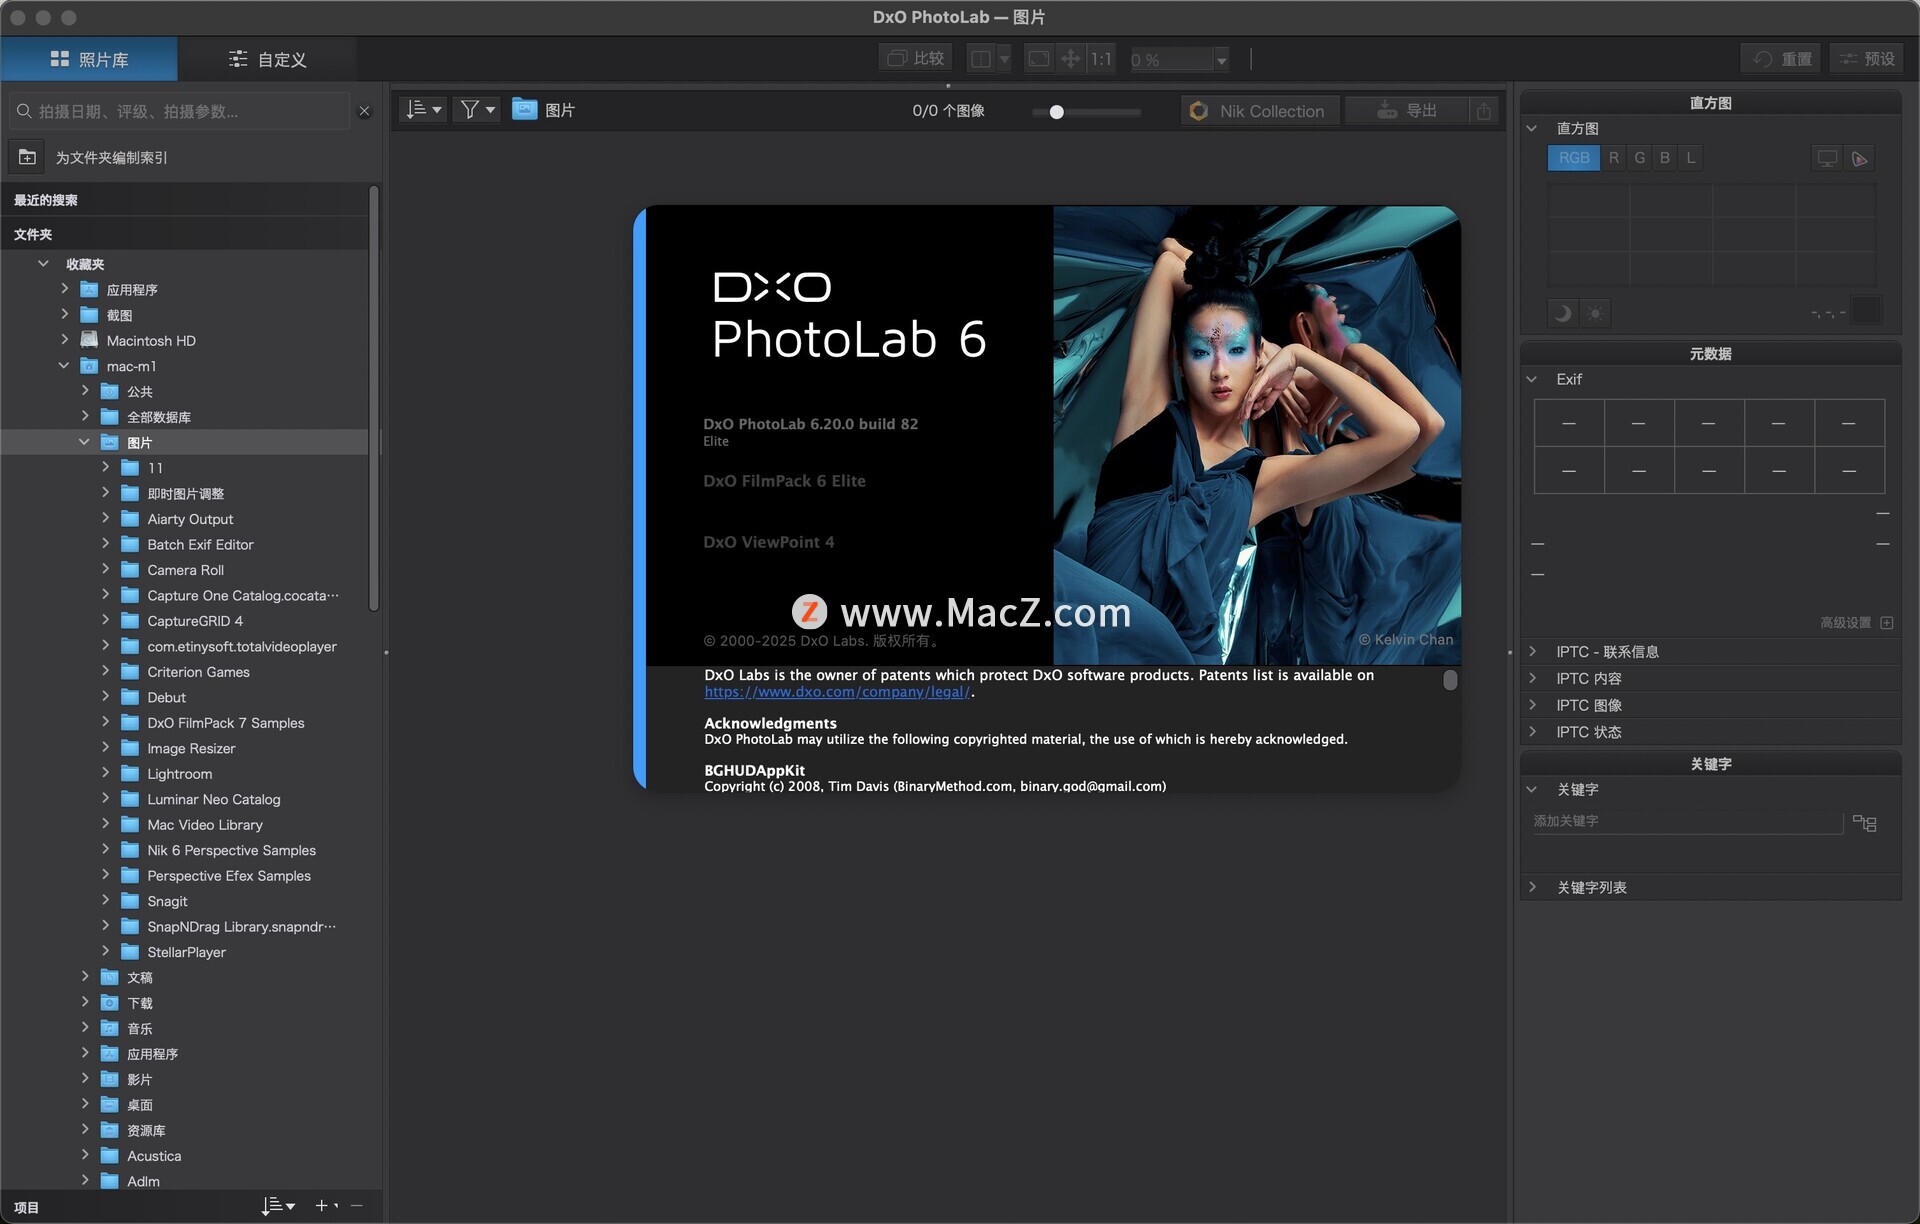Select the pan hand tool icon
Viewport: 1920px width, 1224px height.
point(1070,59)
